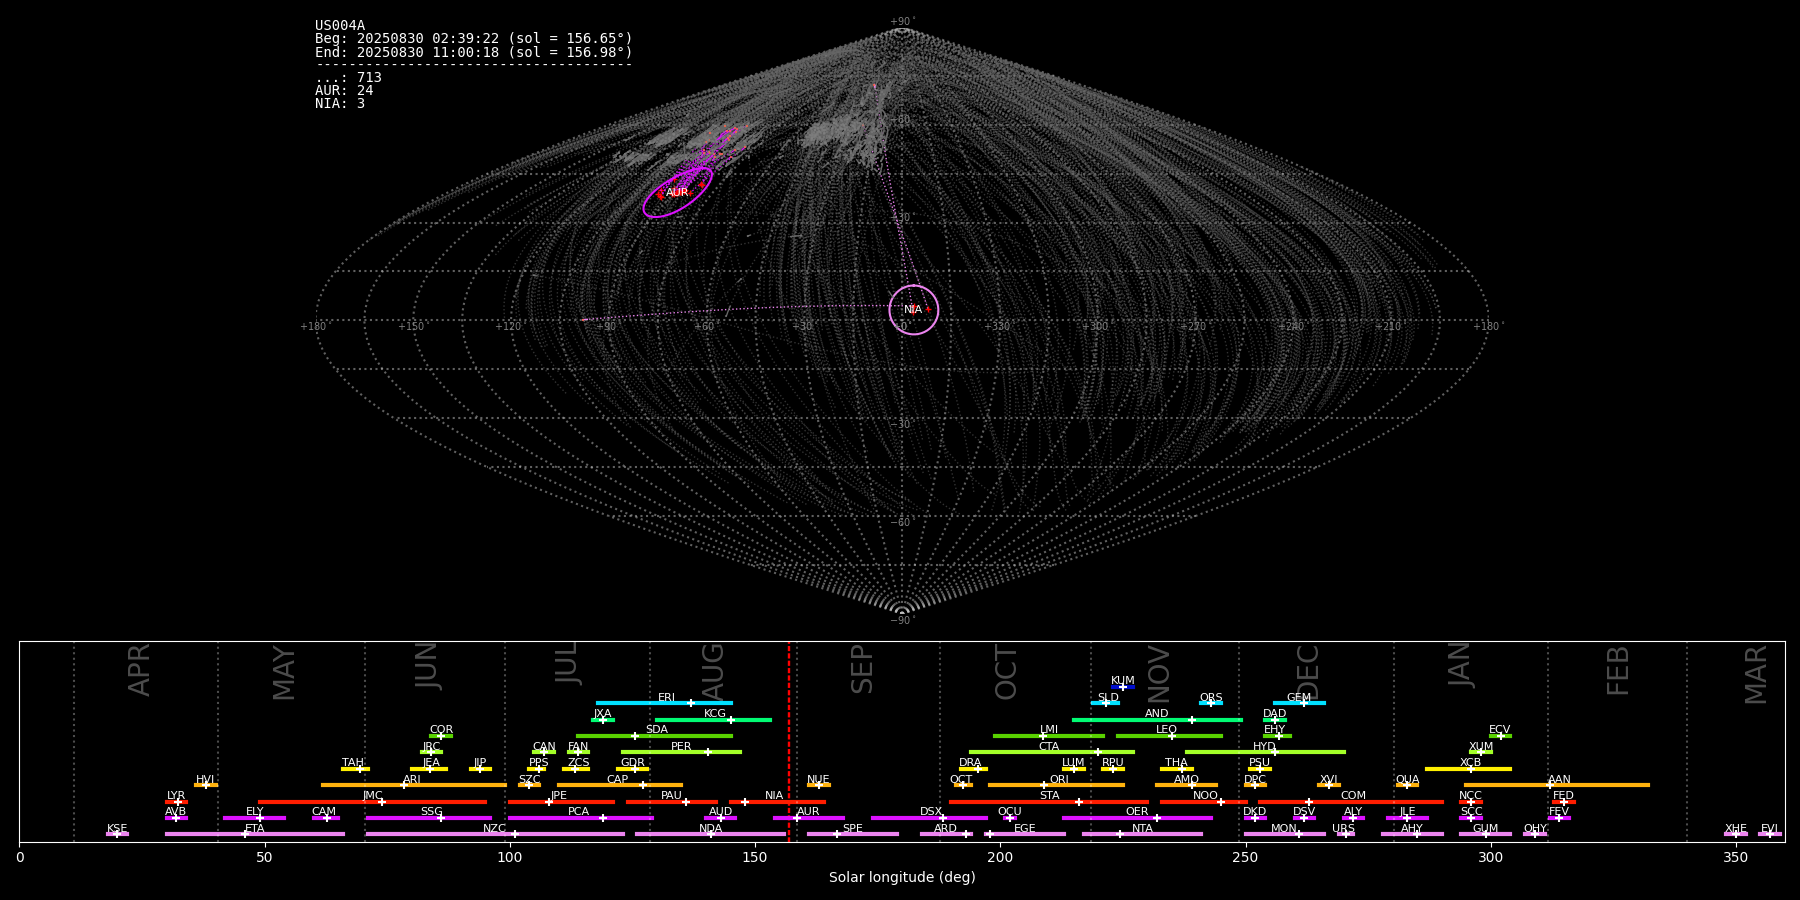The width and height of the screenshot is (1800, 900).
Task: Select the KCG shower bar
Action: click(713, 719)
